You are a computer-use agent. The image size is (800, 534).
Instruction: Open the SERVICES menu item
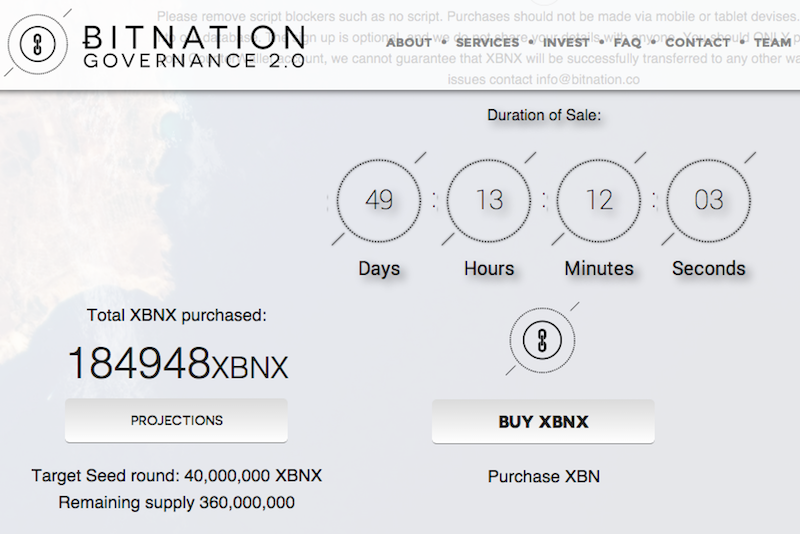pyautogui.click(x=487, y=43)
